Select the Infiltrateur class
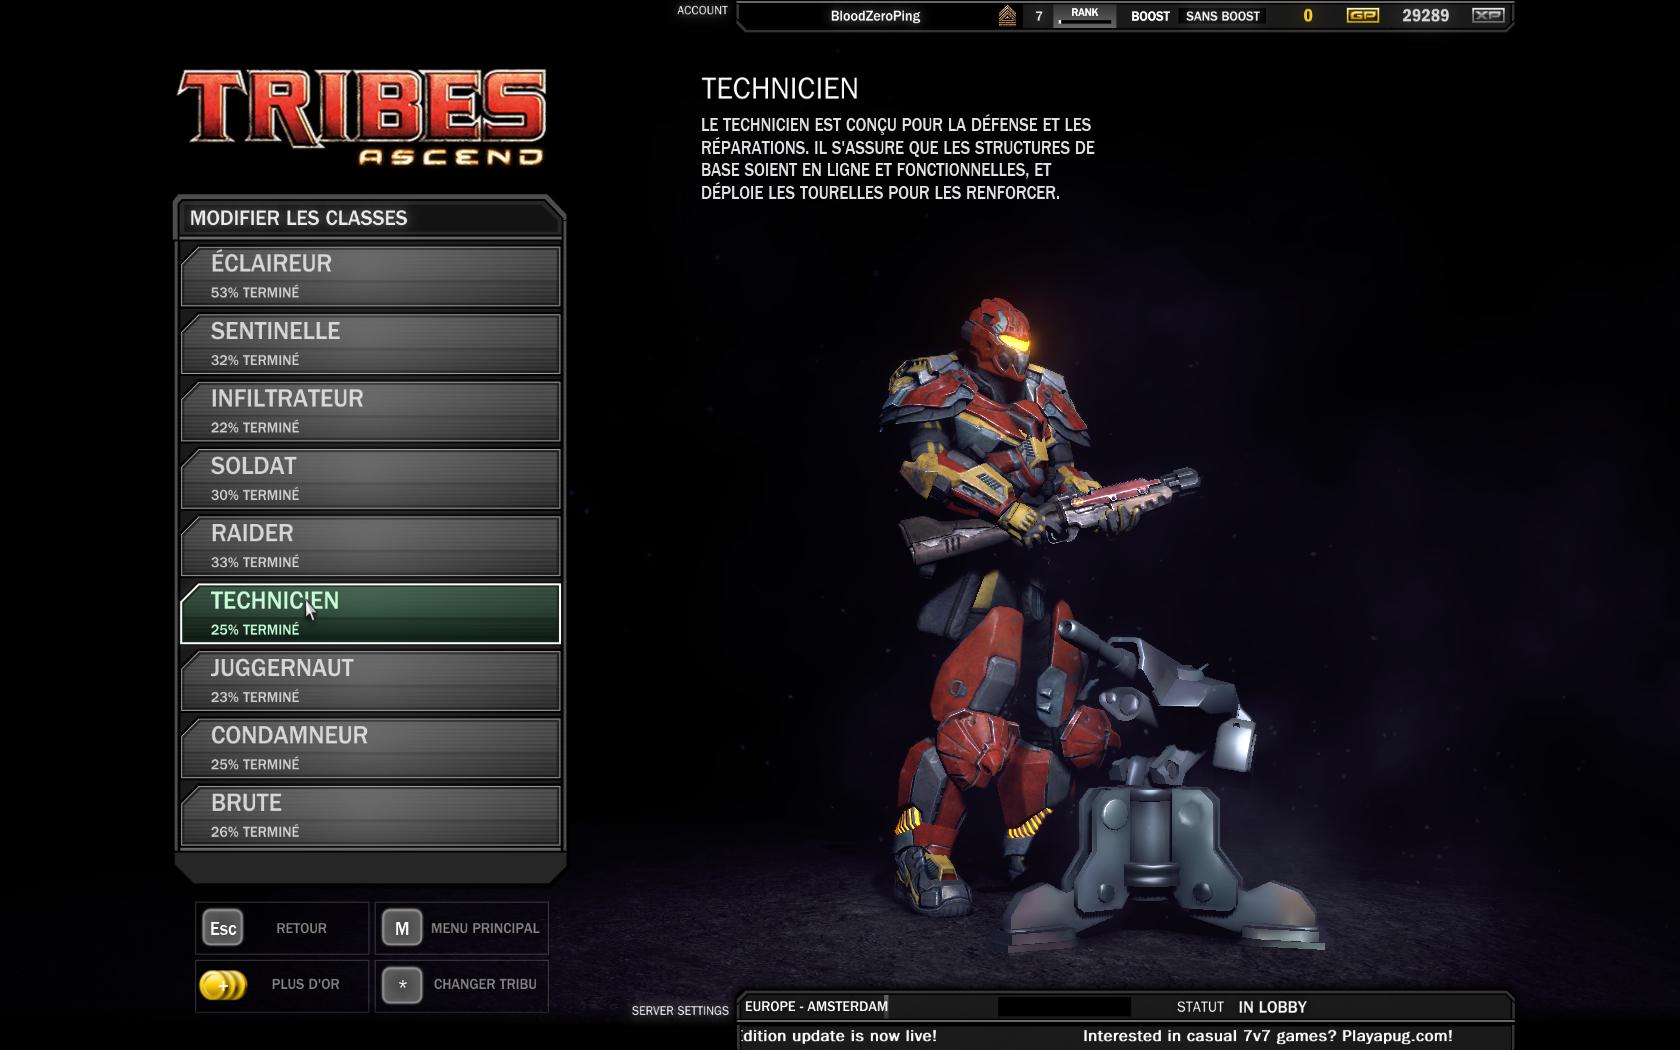The height and width of the screenshot is (1050, 1680). [x=370, y=411]
